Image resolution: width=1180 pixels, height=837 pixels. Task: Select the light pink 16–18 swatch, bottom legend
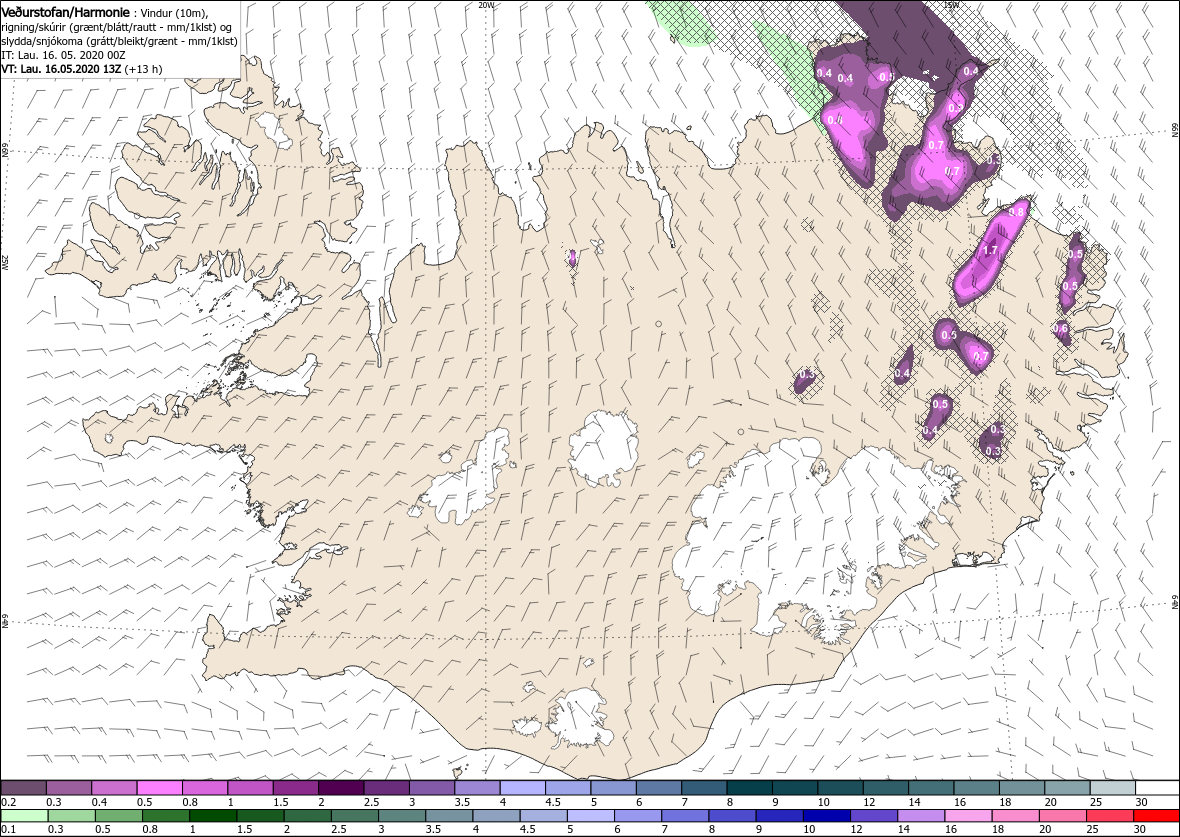[x=968, y=816]
